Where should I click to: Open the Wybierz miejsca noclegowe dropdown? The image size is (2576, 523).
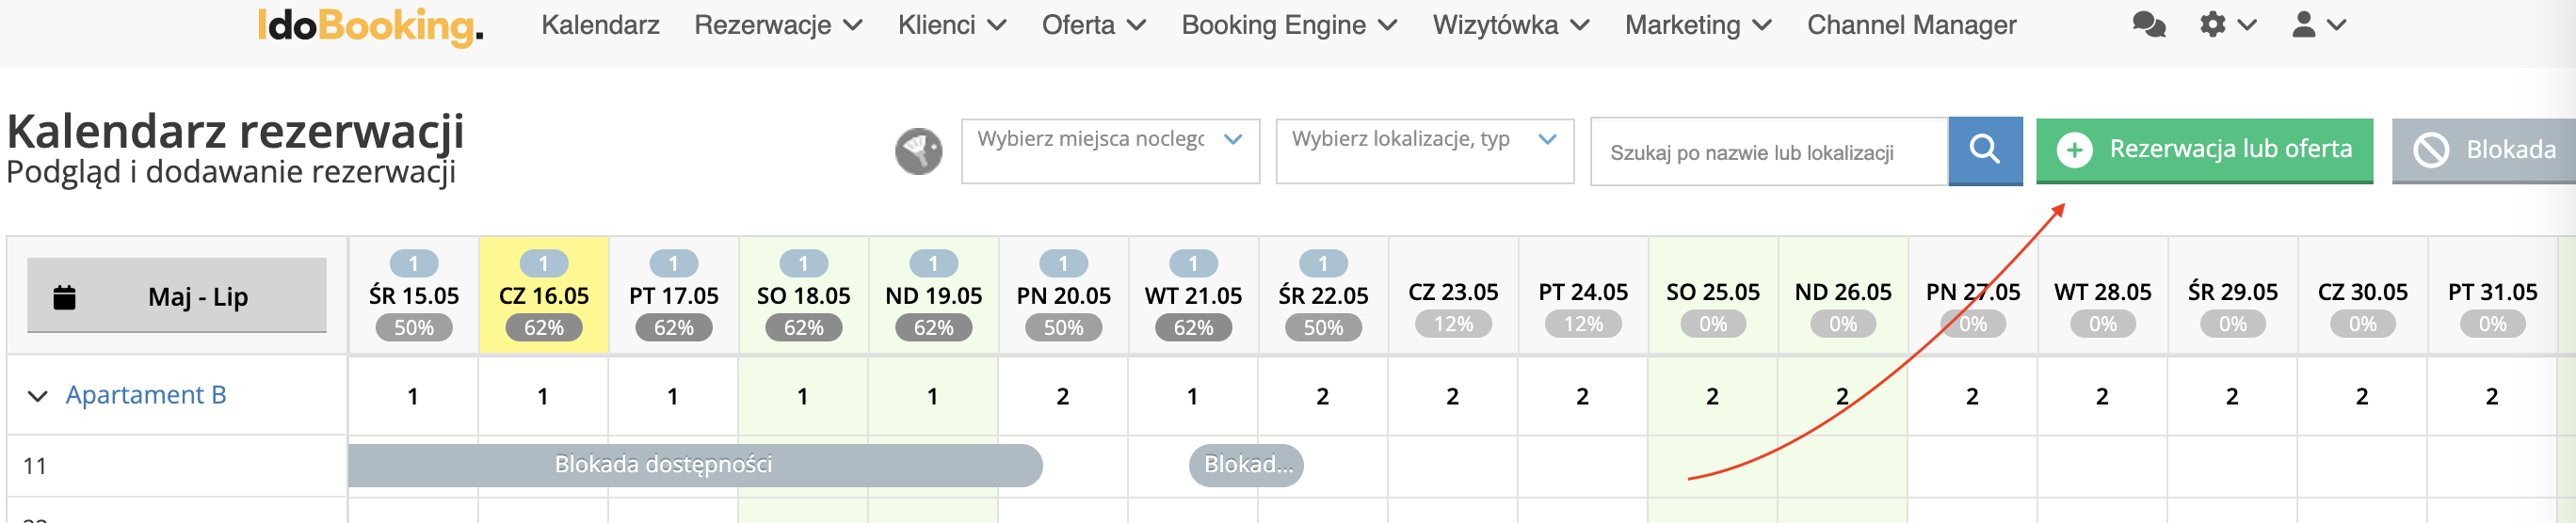coord(1110,151)
